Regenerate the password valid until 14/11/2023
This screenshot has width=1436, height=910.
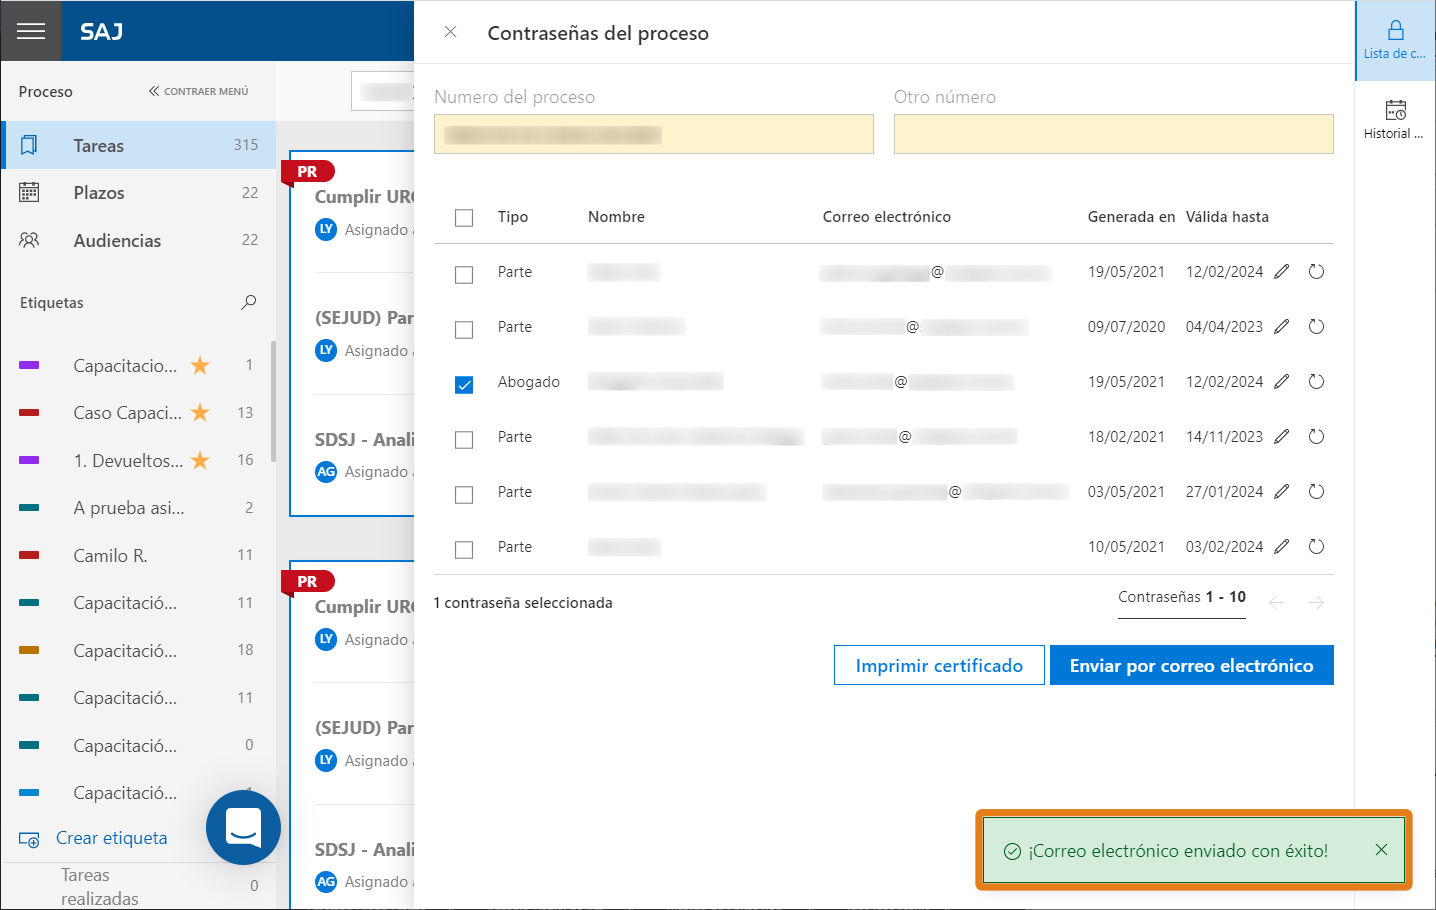pos(1316,437)
